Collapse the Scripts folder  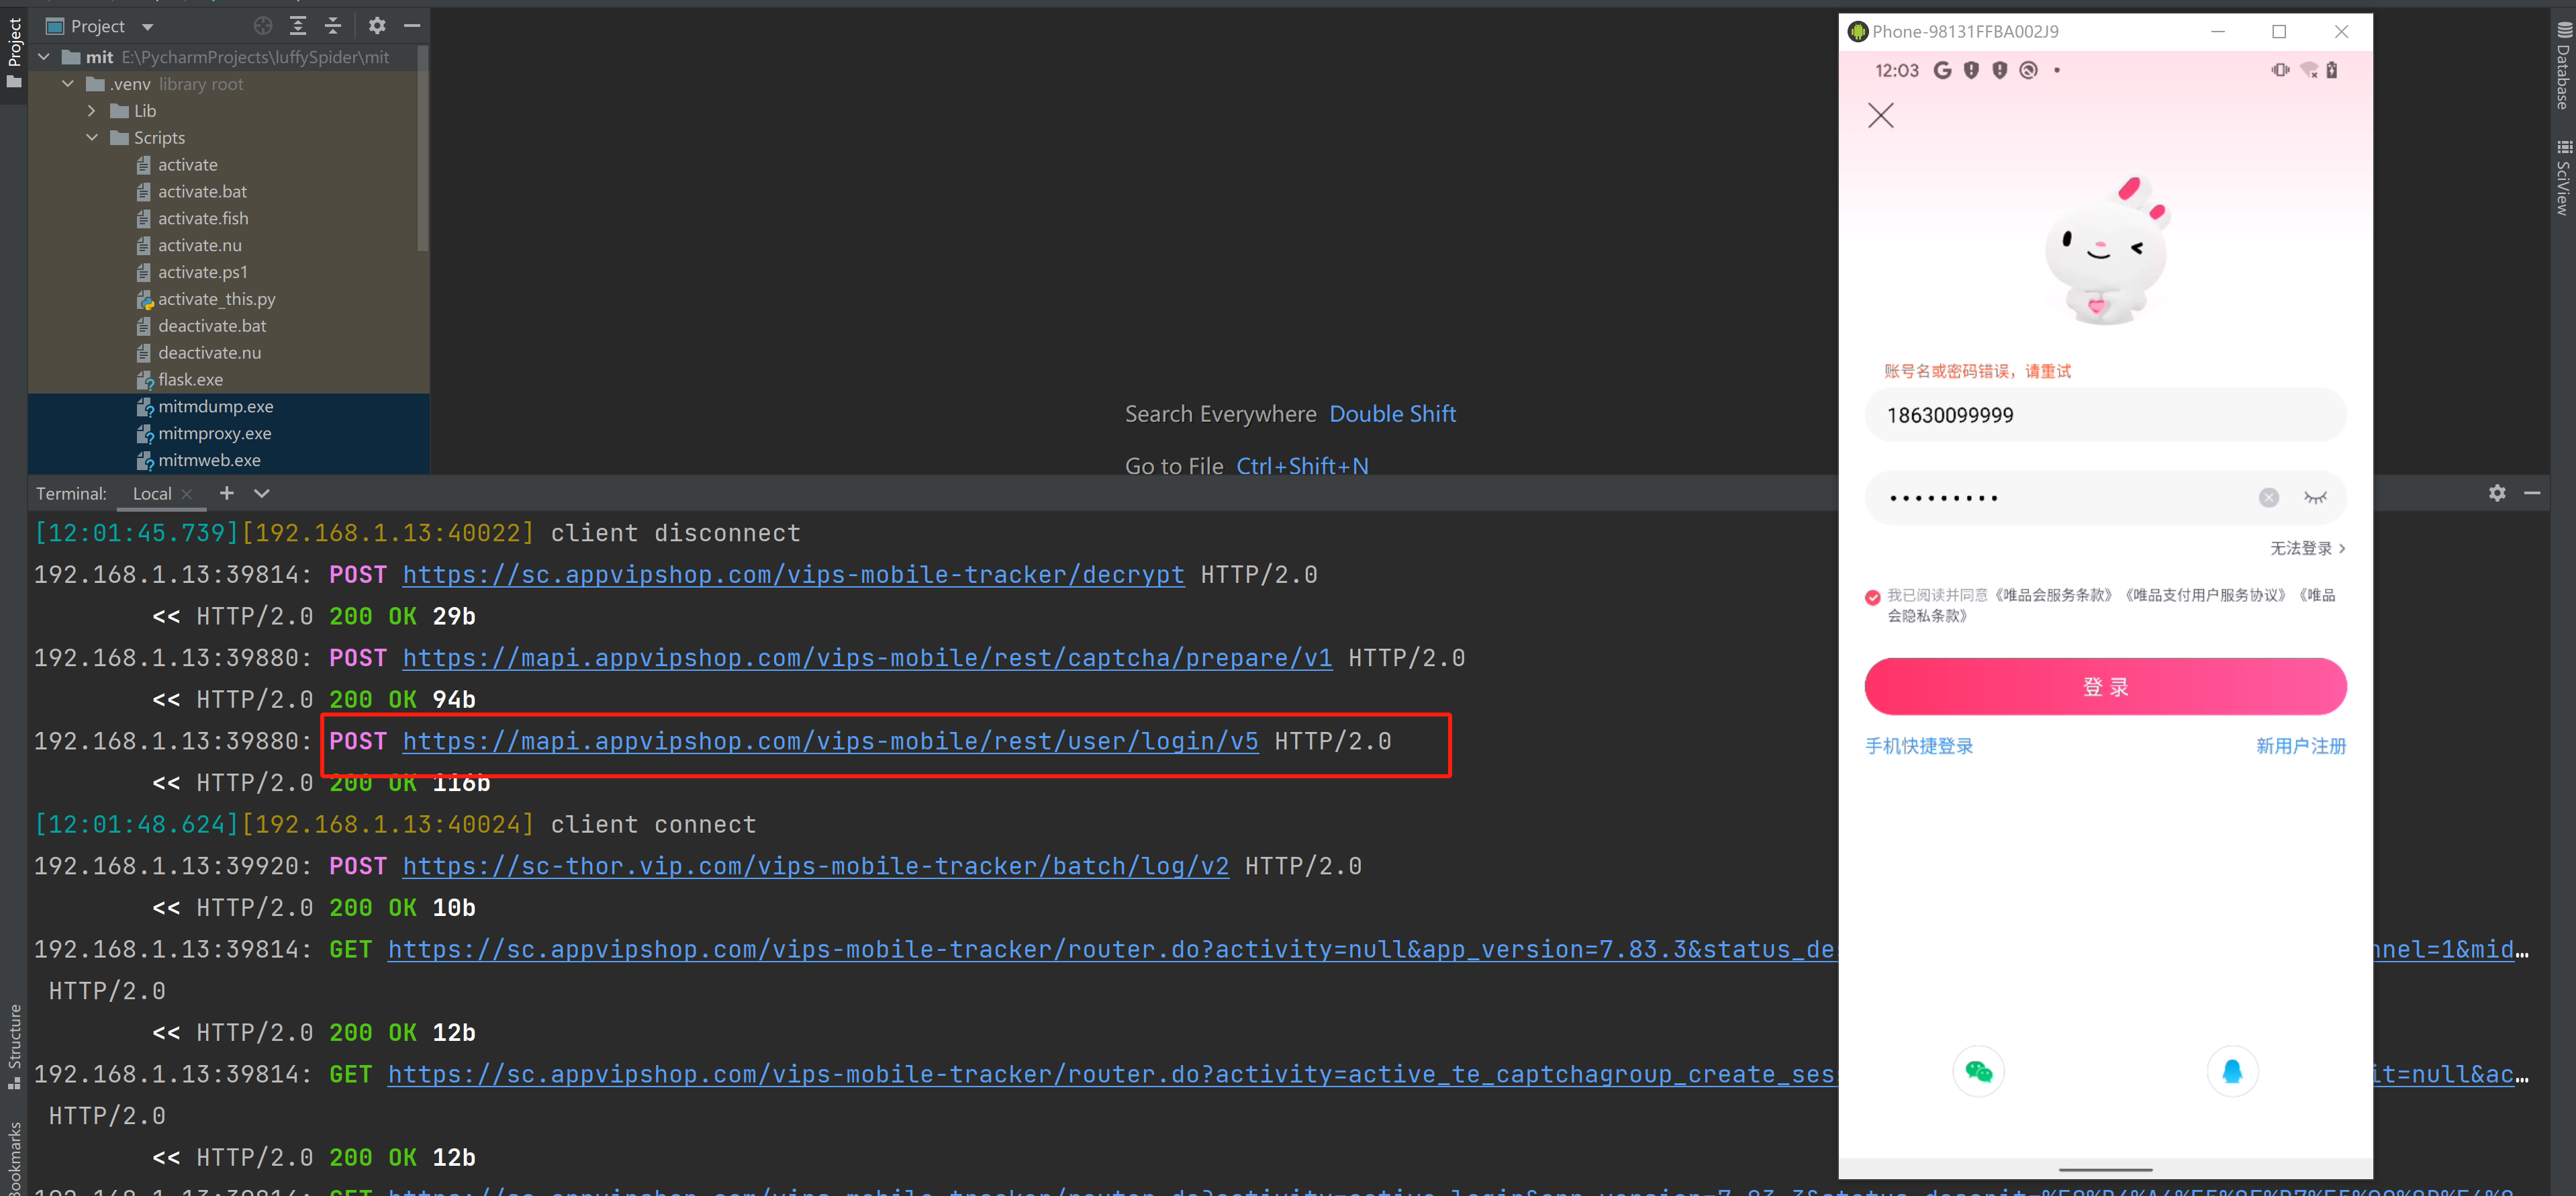click(92, 138)
